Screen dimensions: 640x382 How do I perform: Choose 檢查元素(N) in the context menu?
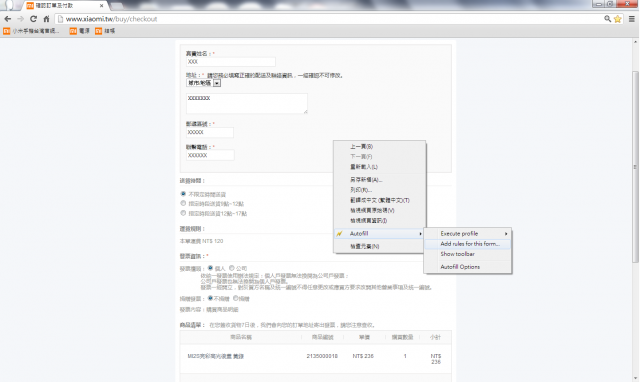pyautogui.click(x=380, y=247)
